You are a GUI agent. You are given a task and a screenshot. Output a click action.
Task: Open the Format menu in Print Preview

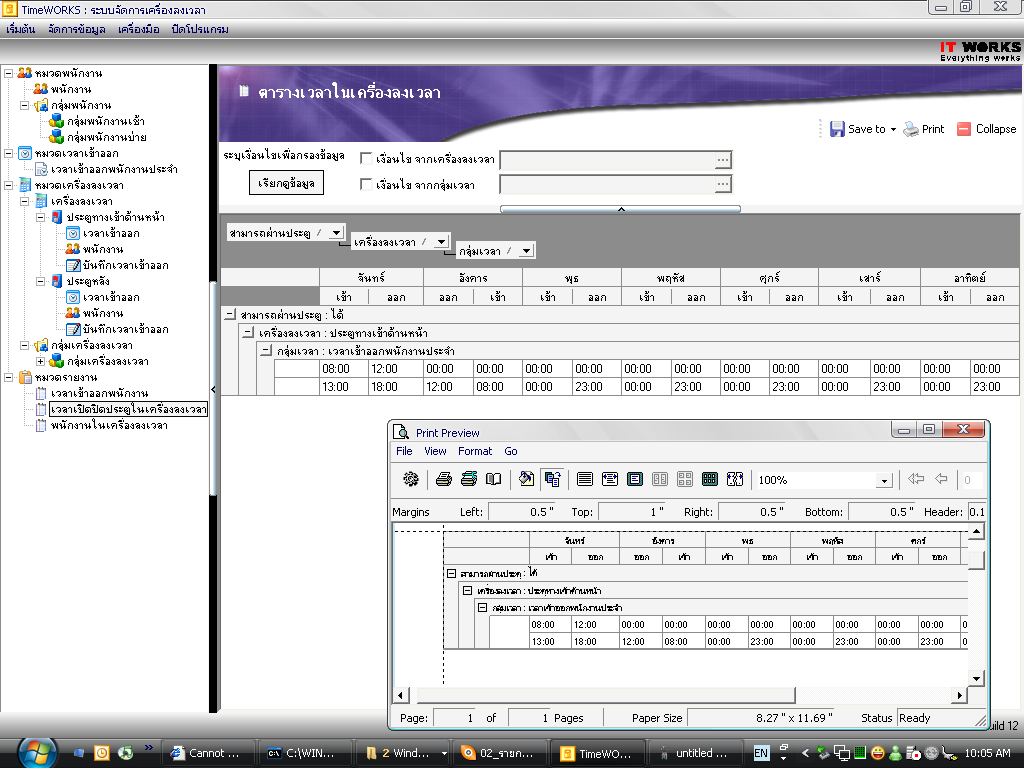click(x=475, y=451)
